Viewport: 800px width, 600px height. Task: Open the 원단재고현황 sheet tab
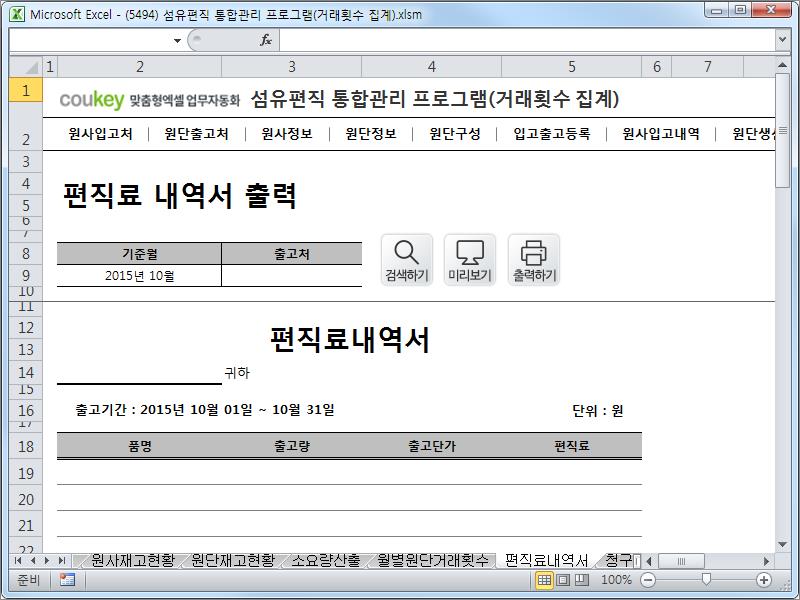[233, 561]
